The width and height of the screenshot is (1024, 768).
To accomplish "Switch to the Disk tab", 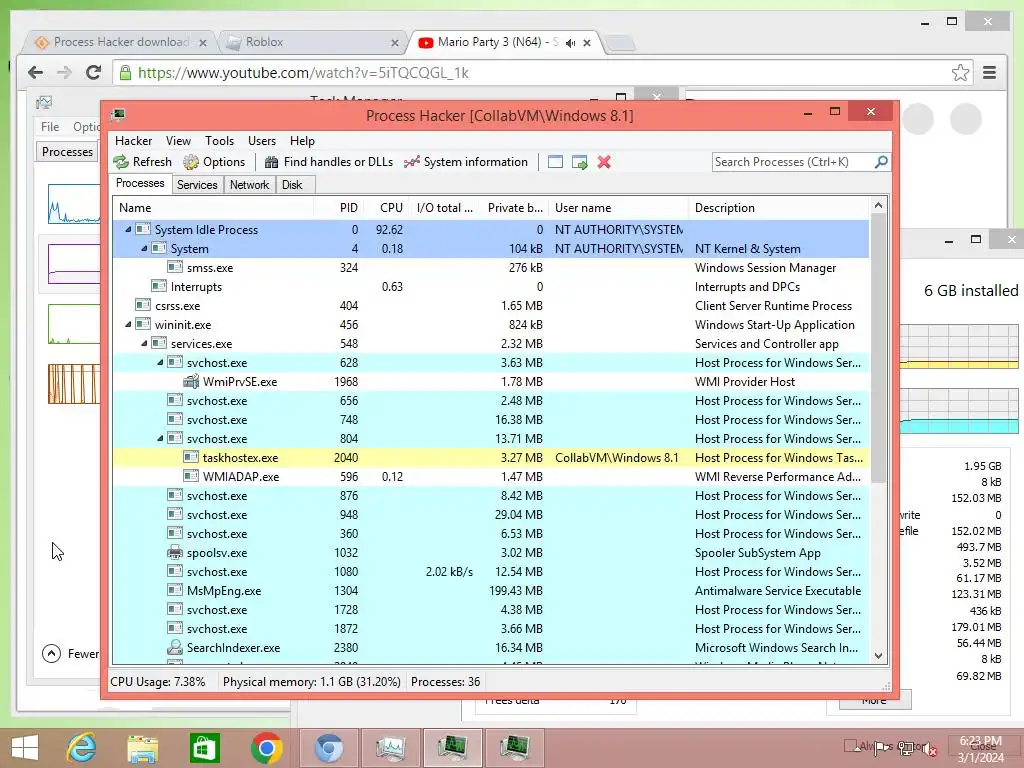I will tap(292, 185).
